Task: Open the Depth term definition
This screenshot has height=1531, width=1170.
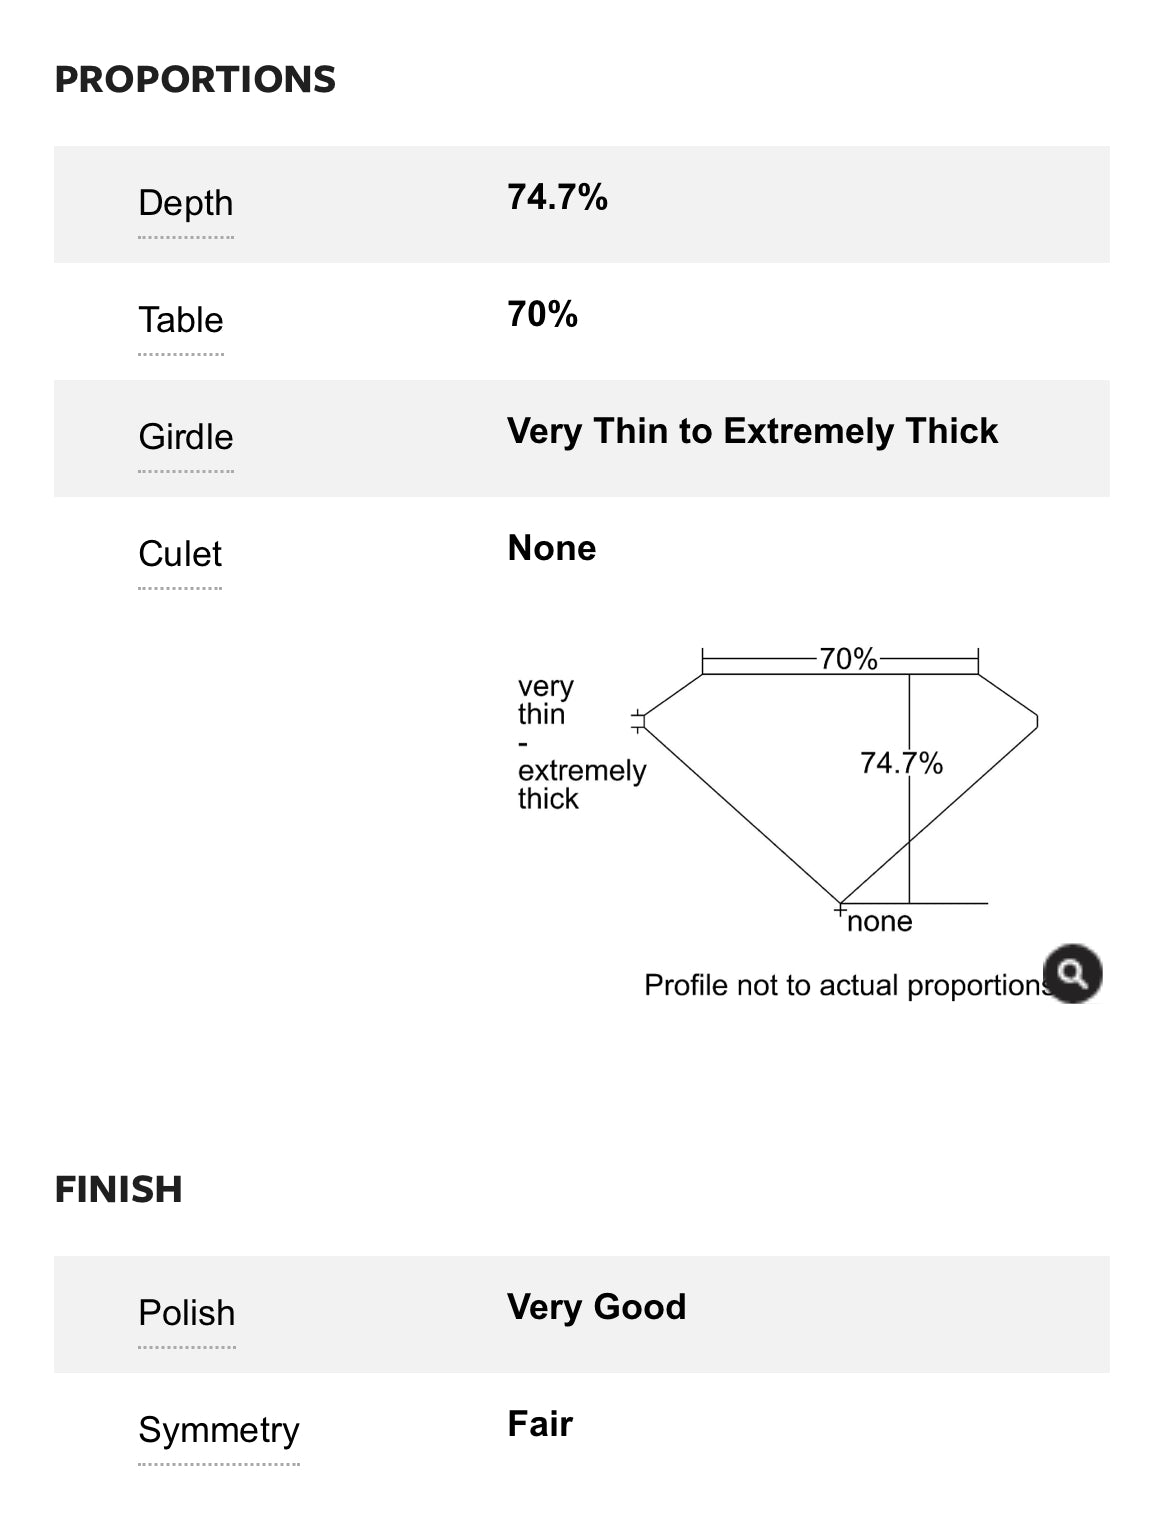Action: point(185,203)
